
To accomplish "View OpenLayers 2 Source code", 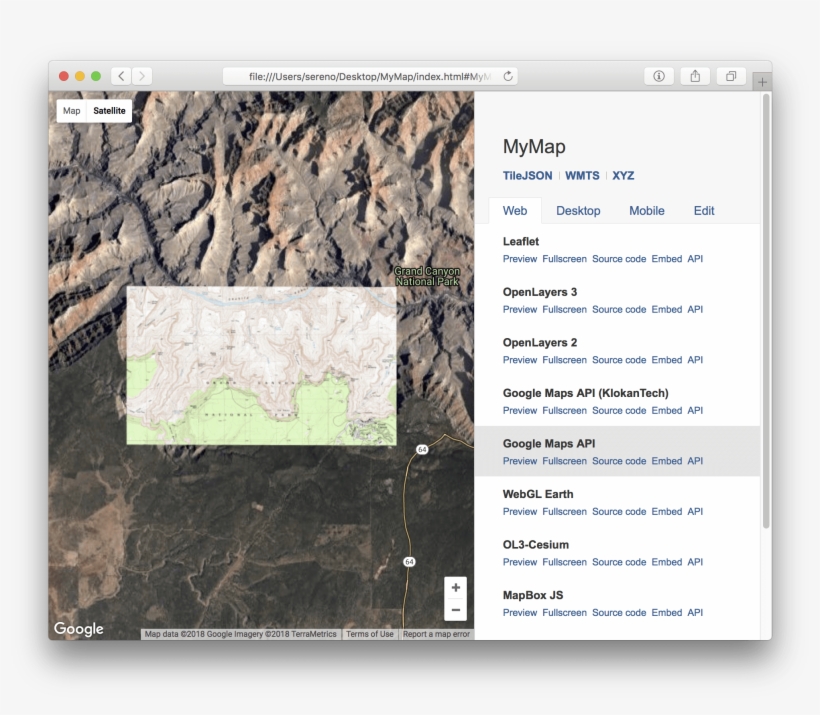I will (619, 360).
